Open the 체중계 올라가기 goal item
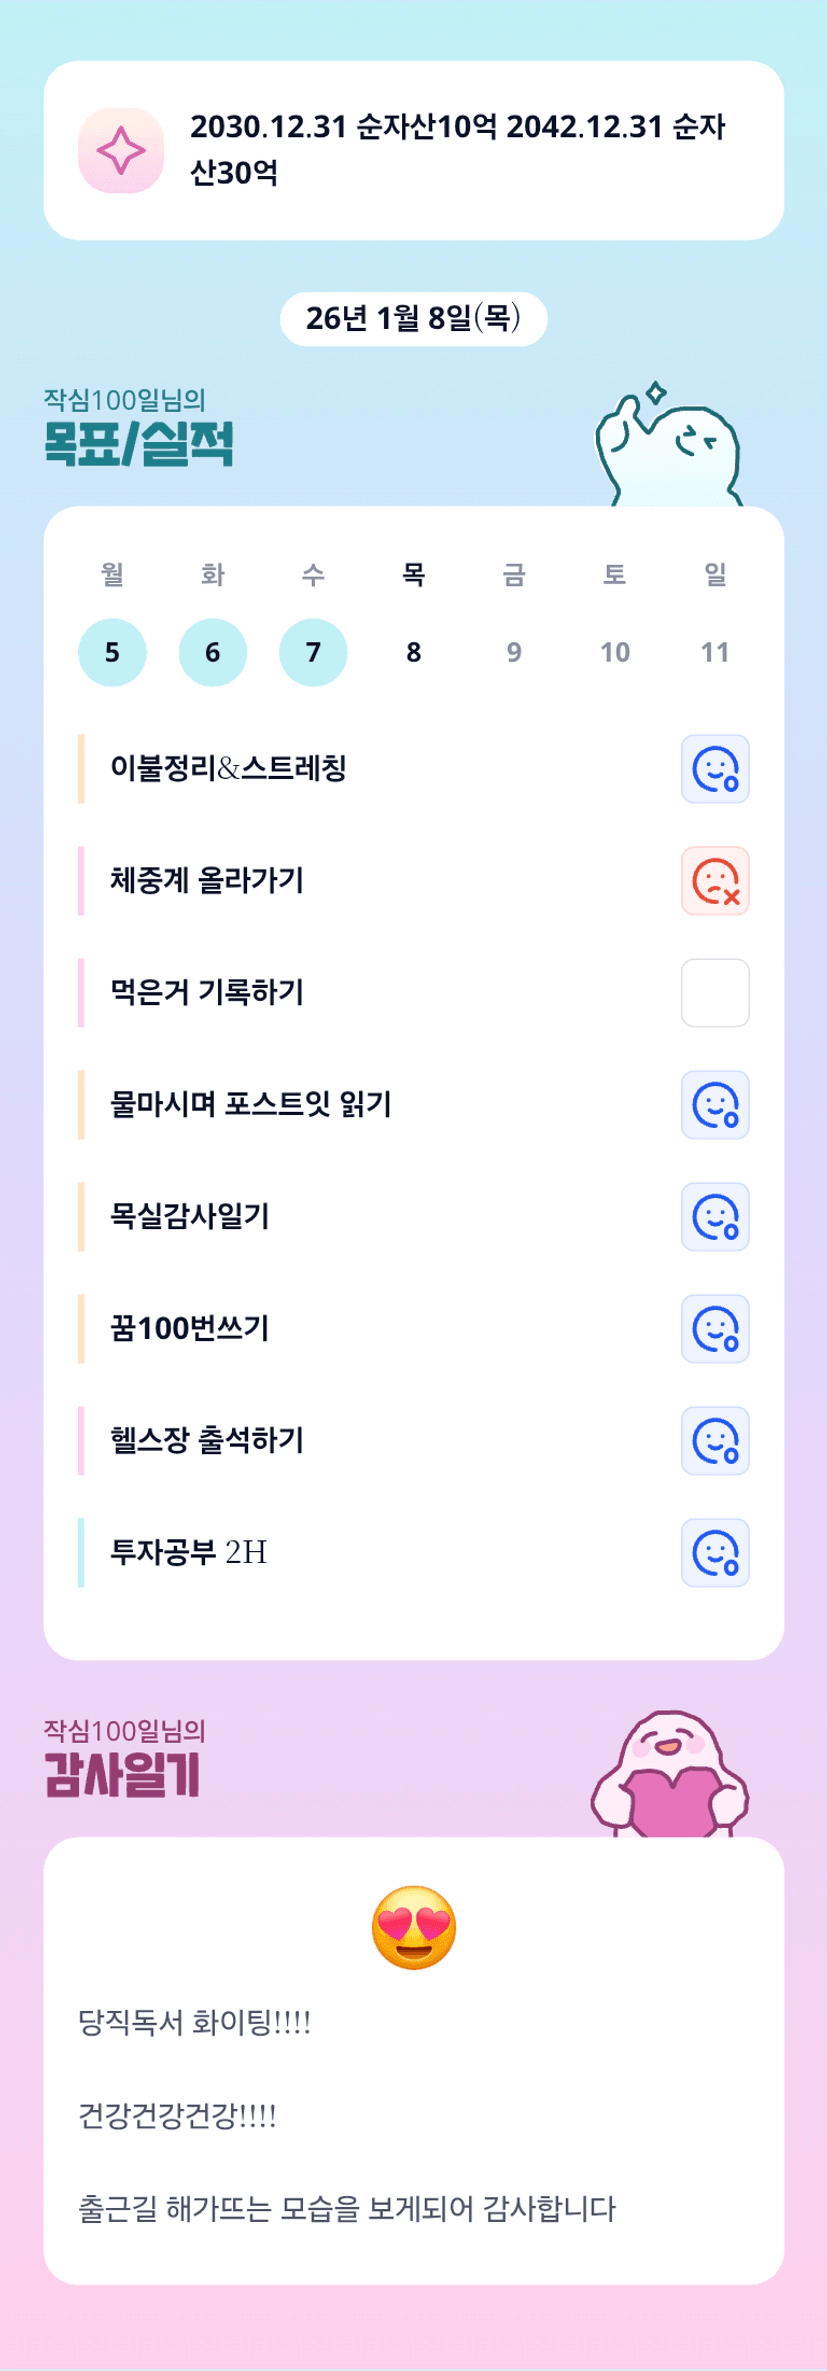 pyautogui.click(x=207, y=881)
